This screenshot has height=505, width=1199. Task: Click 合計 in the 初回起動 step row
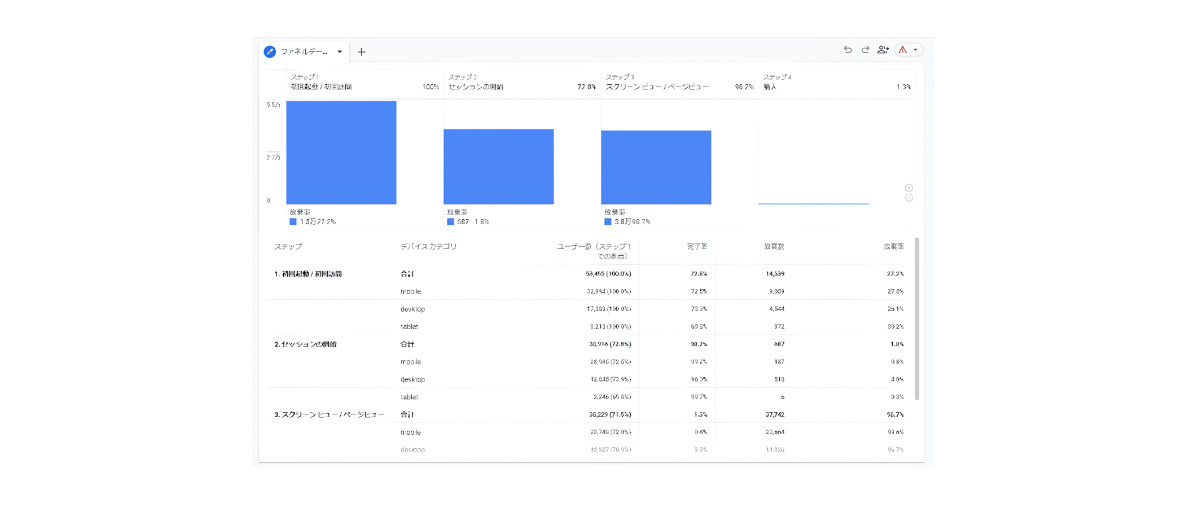point(407,274)
